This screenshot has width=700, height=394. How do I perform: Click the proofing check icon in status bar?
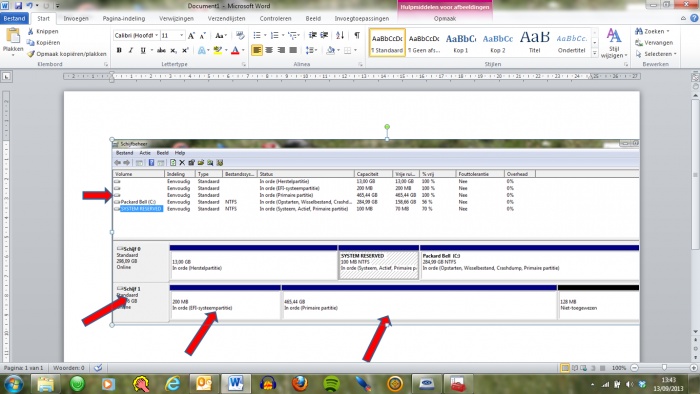point(98,368)
